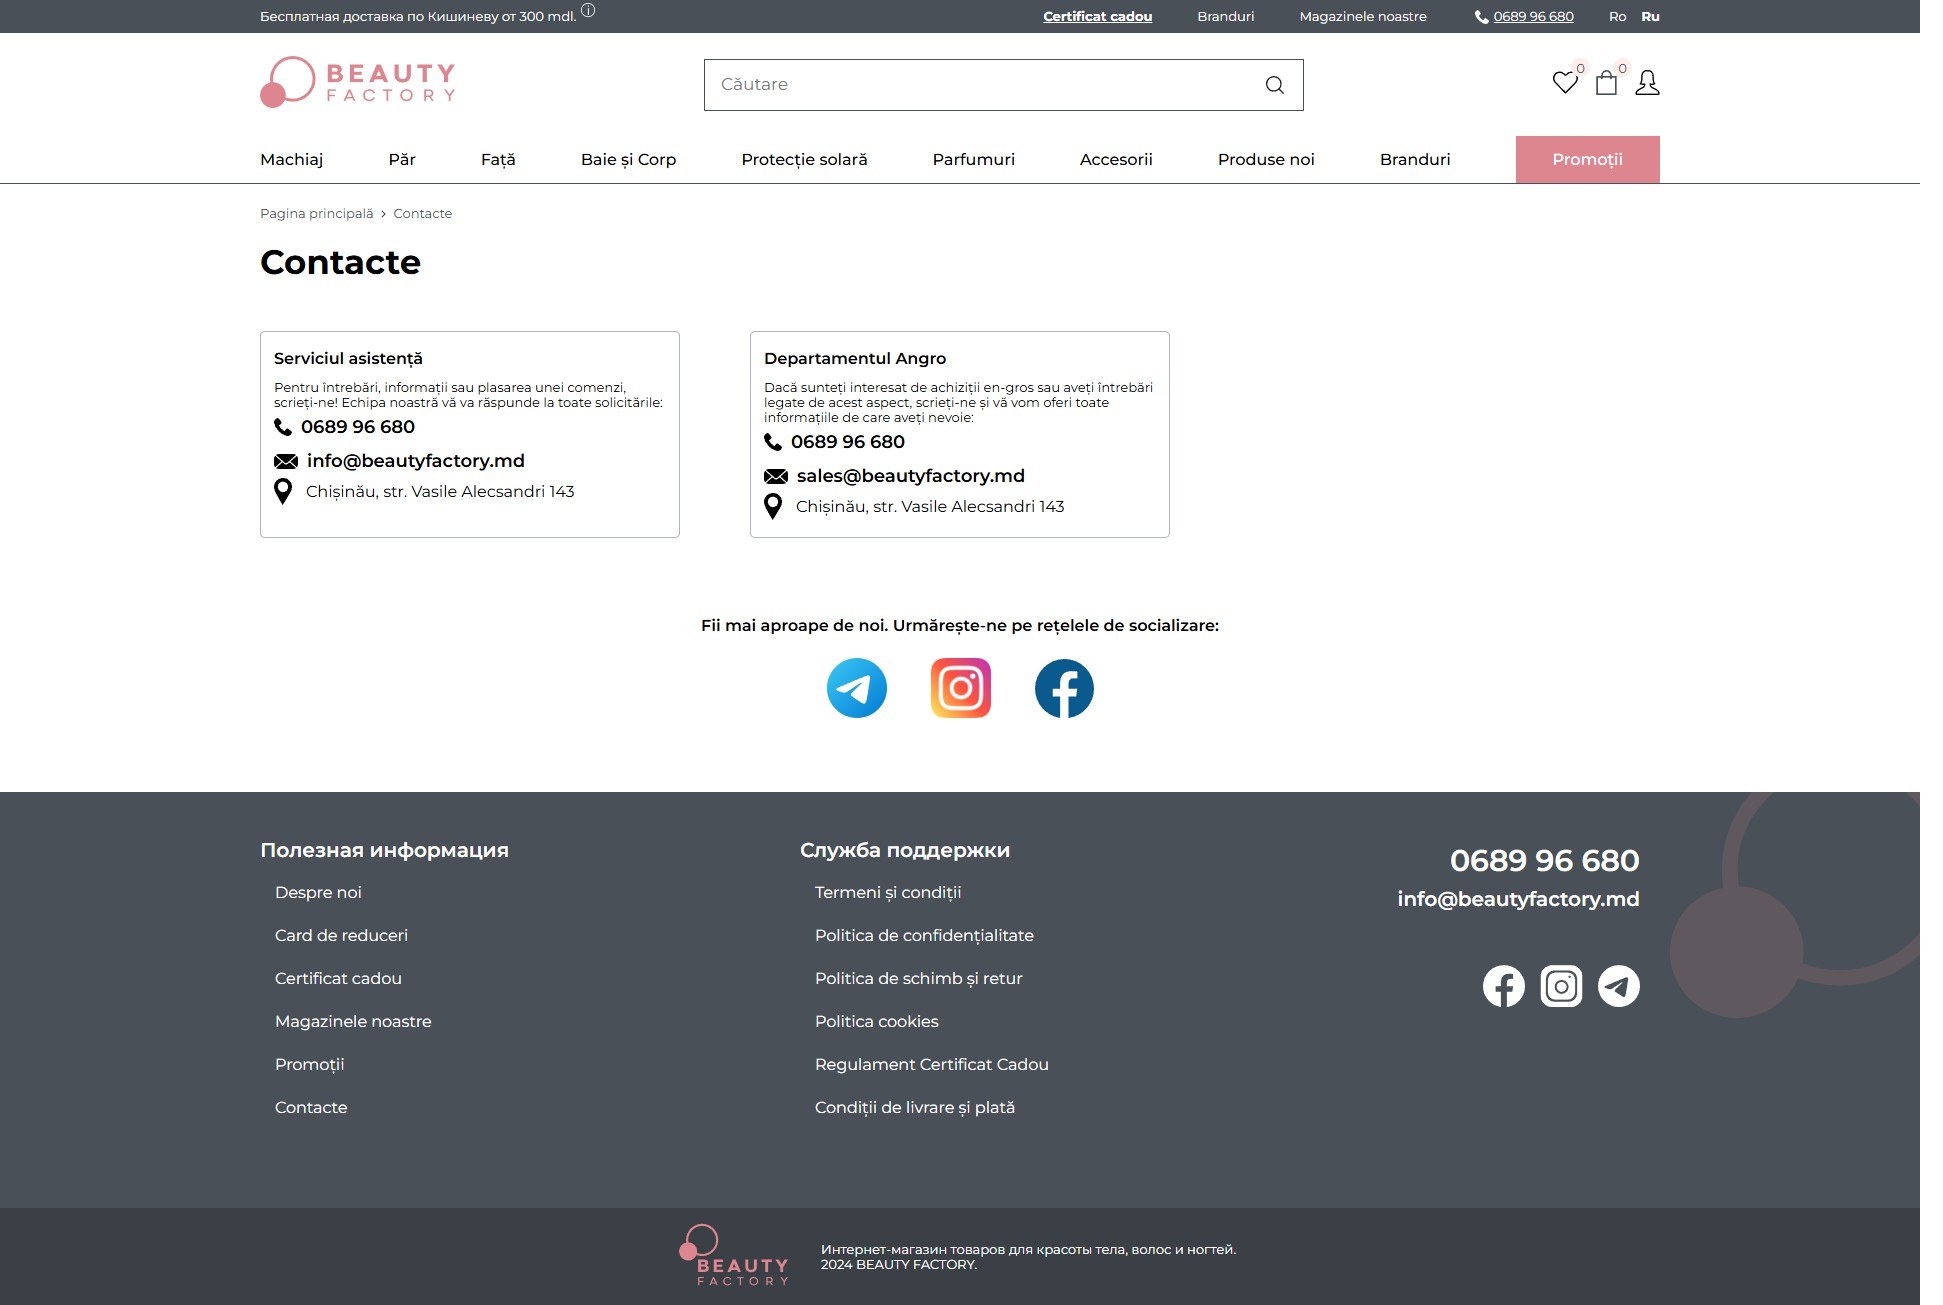This screenshot has width=1943, height=1305.
Task: Click the envelope icon beside sales@beautyfactory.md
Action: [x=776, y=476]
